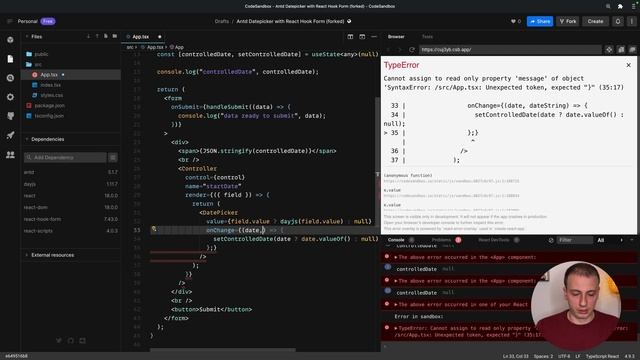Open the Live collaboration people icon
640x360 pixels.
pyautogui.click(x=10, y=154)
